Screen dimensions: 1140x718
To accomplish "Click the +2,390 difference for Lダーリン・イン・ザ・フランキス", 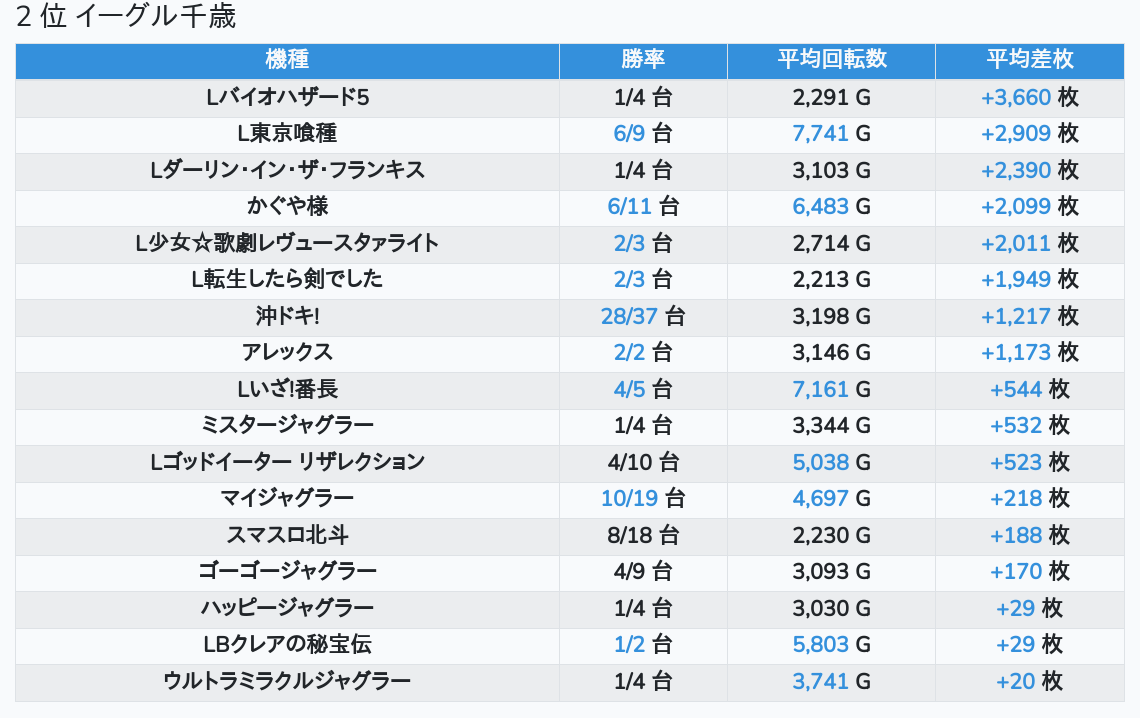I will click(x=1015, y=171).
